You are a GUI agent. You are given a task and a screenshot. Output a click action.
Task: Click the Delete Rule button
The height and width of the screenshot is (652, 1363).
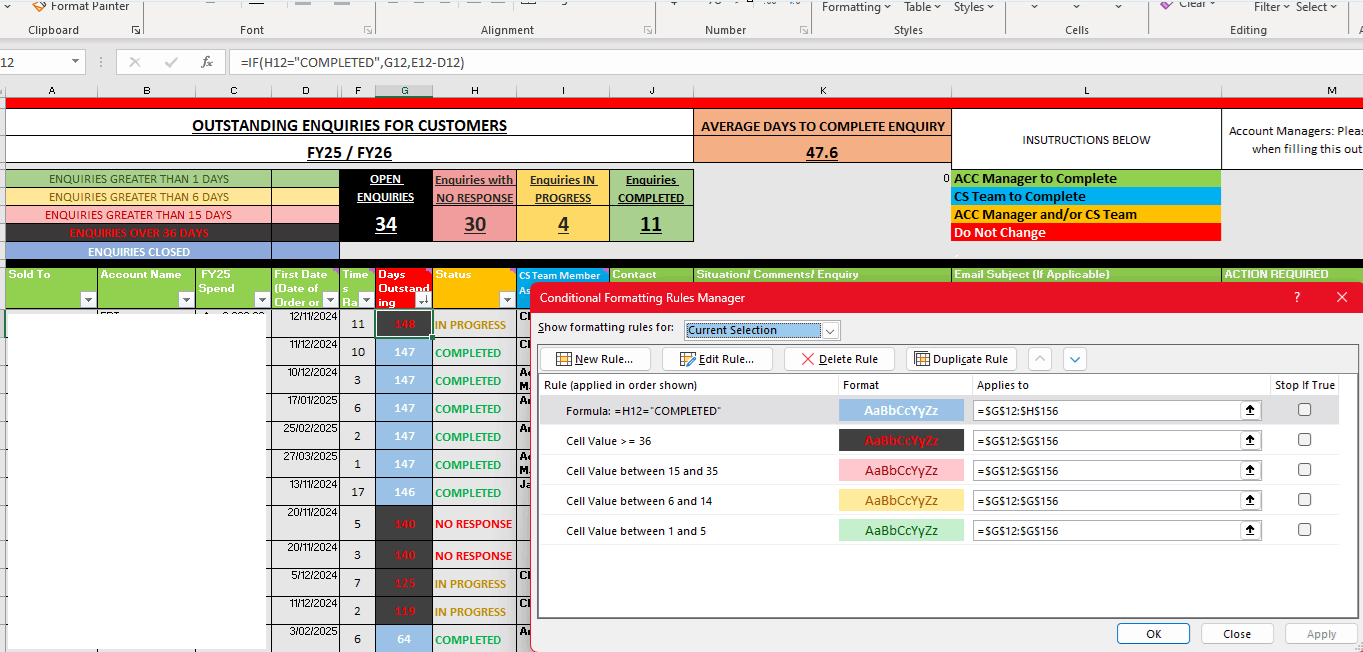[x=839, y=359]
